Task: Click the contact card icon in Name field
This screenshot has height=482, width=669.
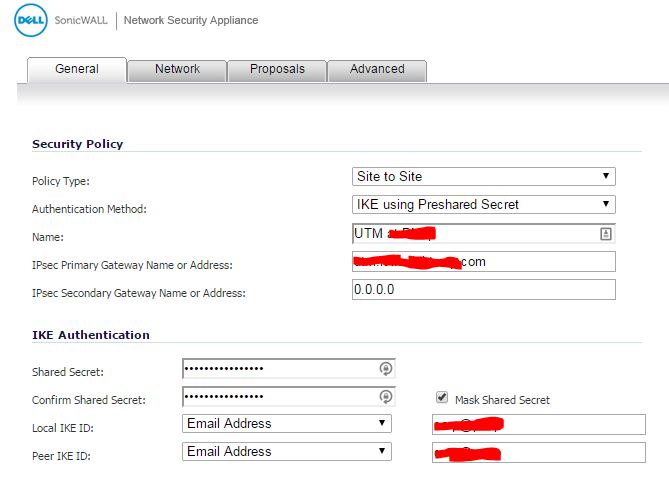Action: coord(605,234)
